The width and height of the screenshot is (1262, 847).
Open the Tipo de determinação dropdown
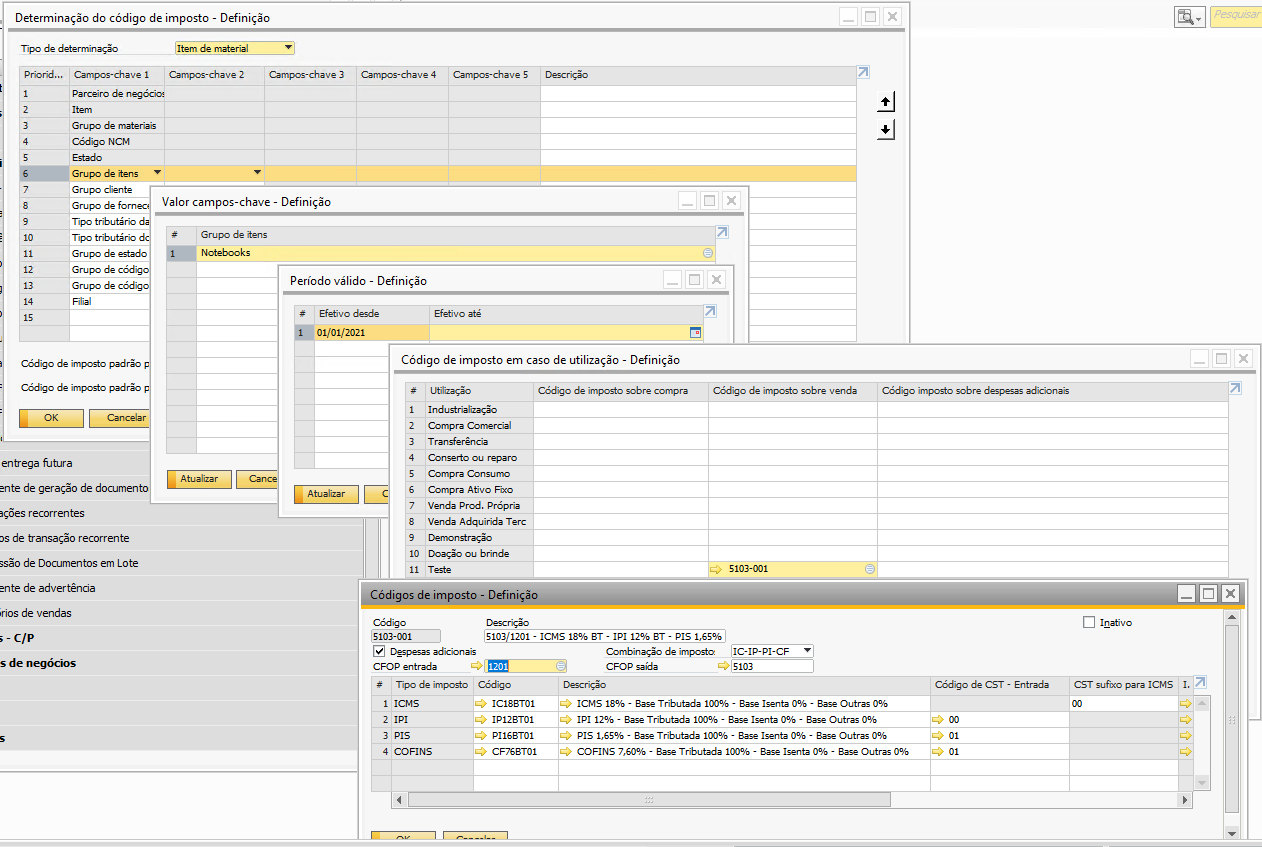click(288, 48)
